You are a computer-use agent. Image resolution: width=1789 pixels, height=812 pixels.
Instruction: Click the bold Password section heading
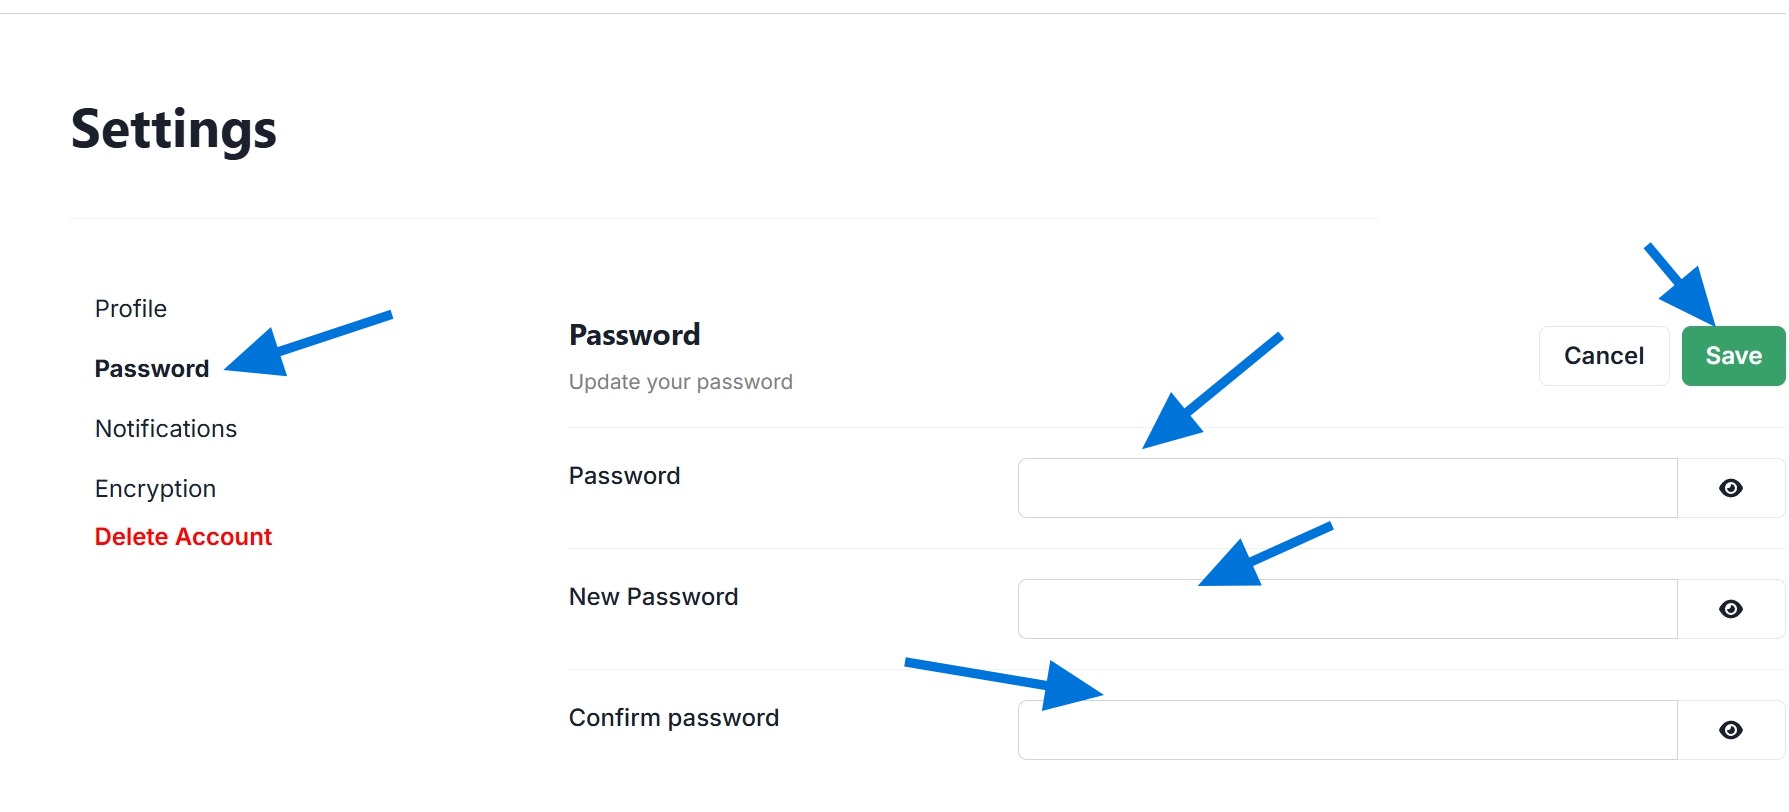coord(634,335)
